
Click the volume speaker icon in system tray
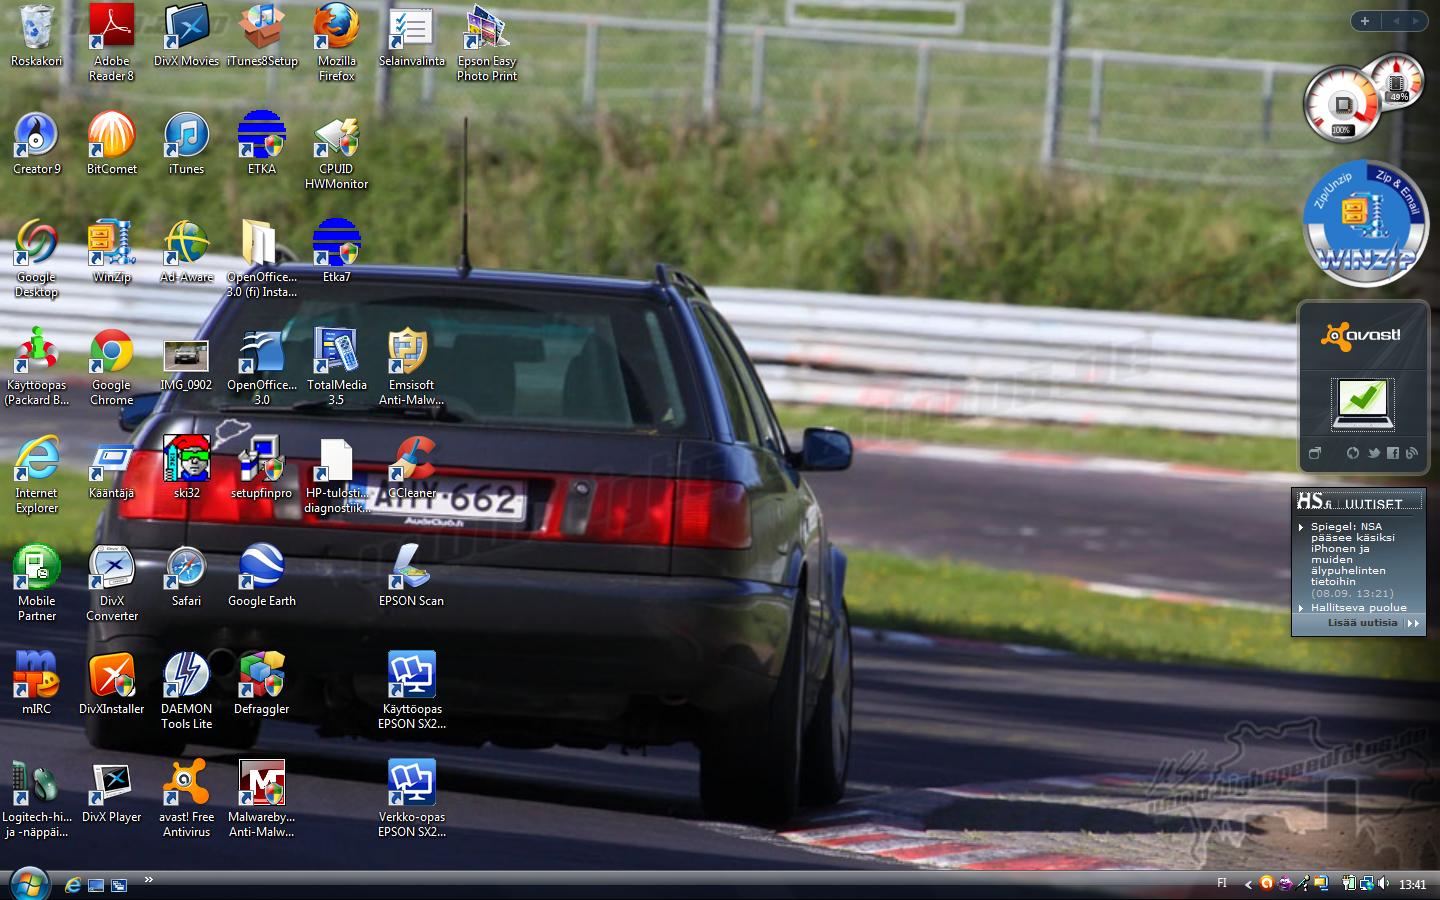(x=1384, y=883)
